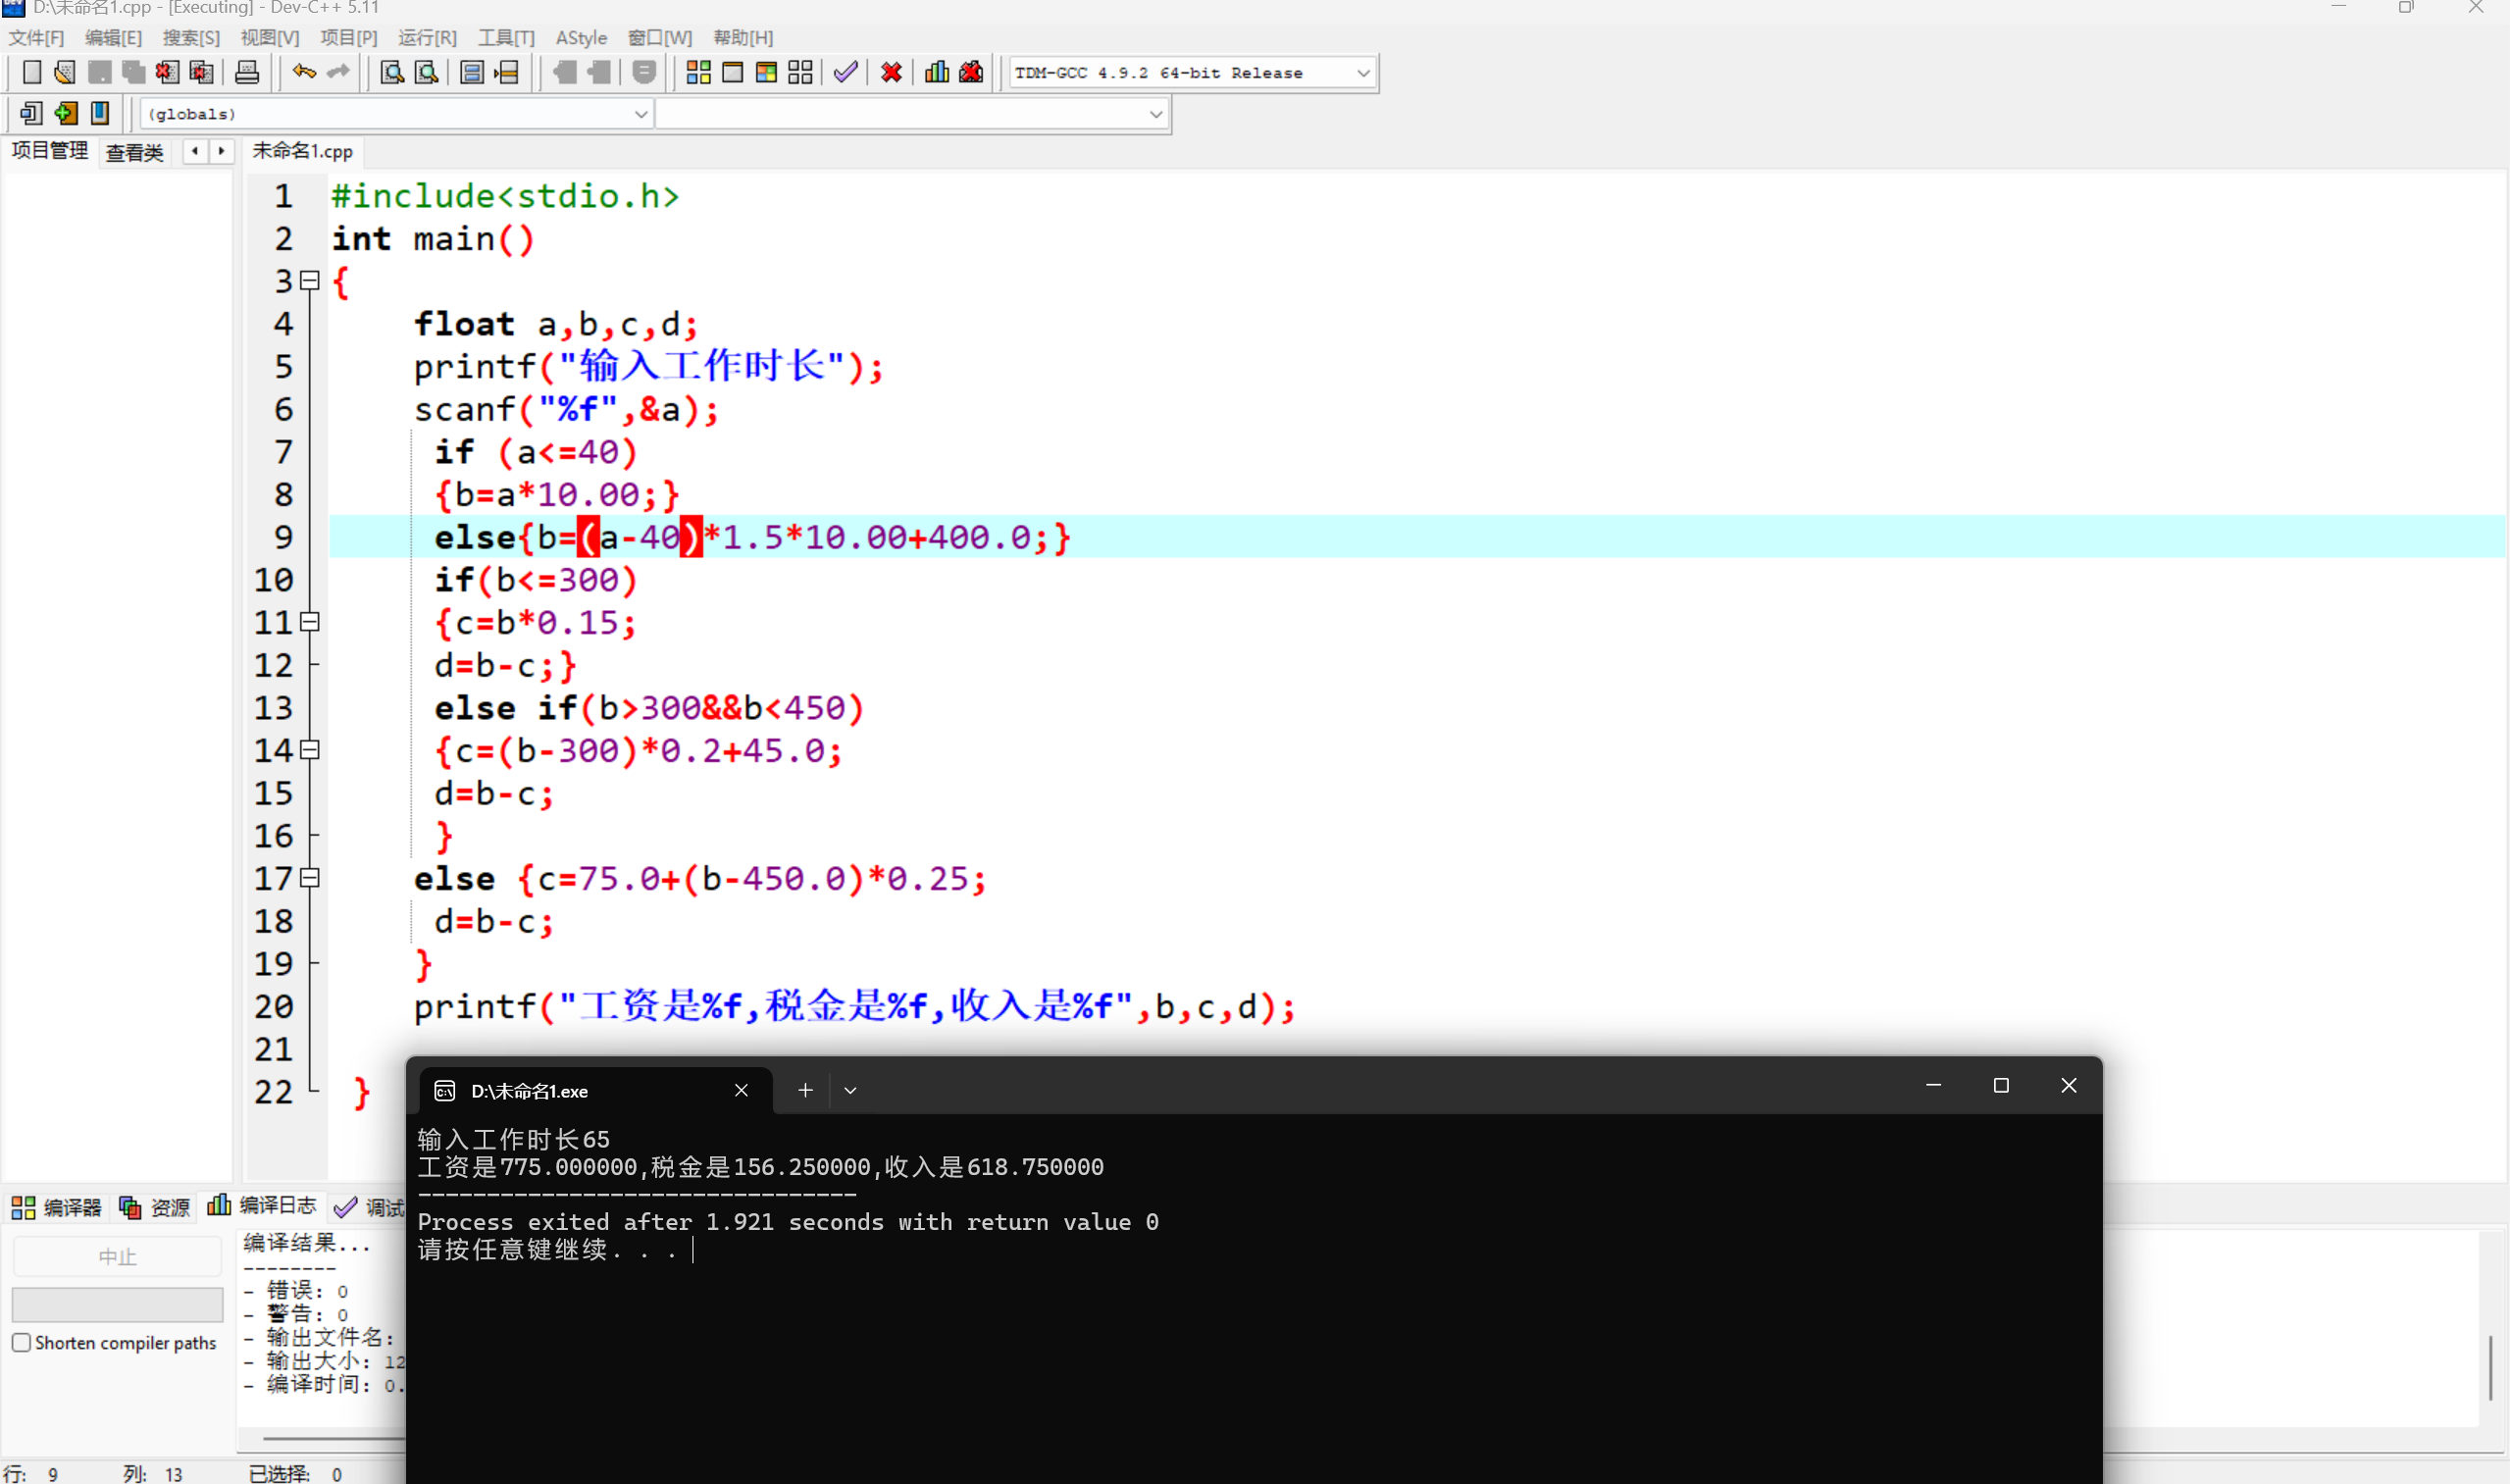Toggle Shorten compiler paths checkbox
2510x1484 pixels.
point(21,1342)
